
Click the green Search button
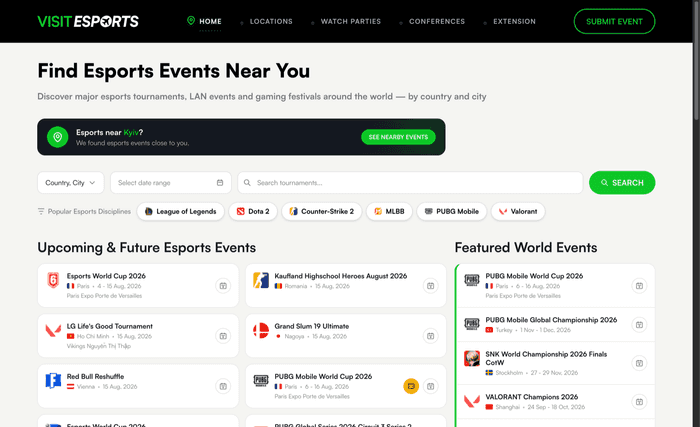point(622,183)
